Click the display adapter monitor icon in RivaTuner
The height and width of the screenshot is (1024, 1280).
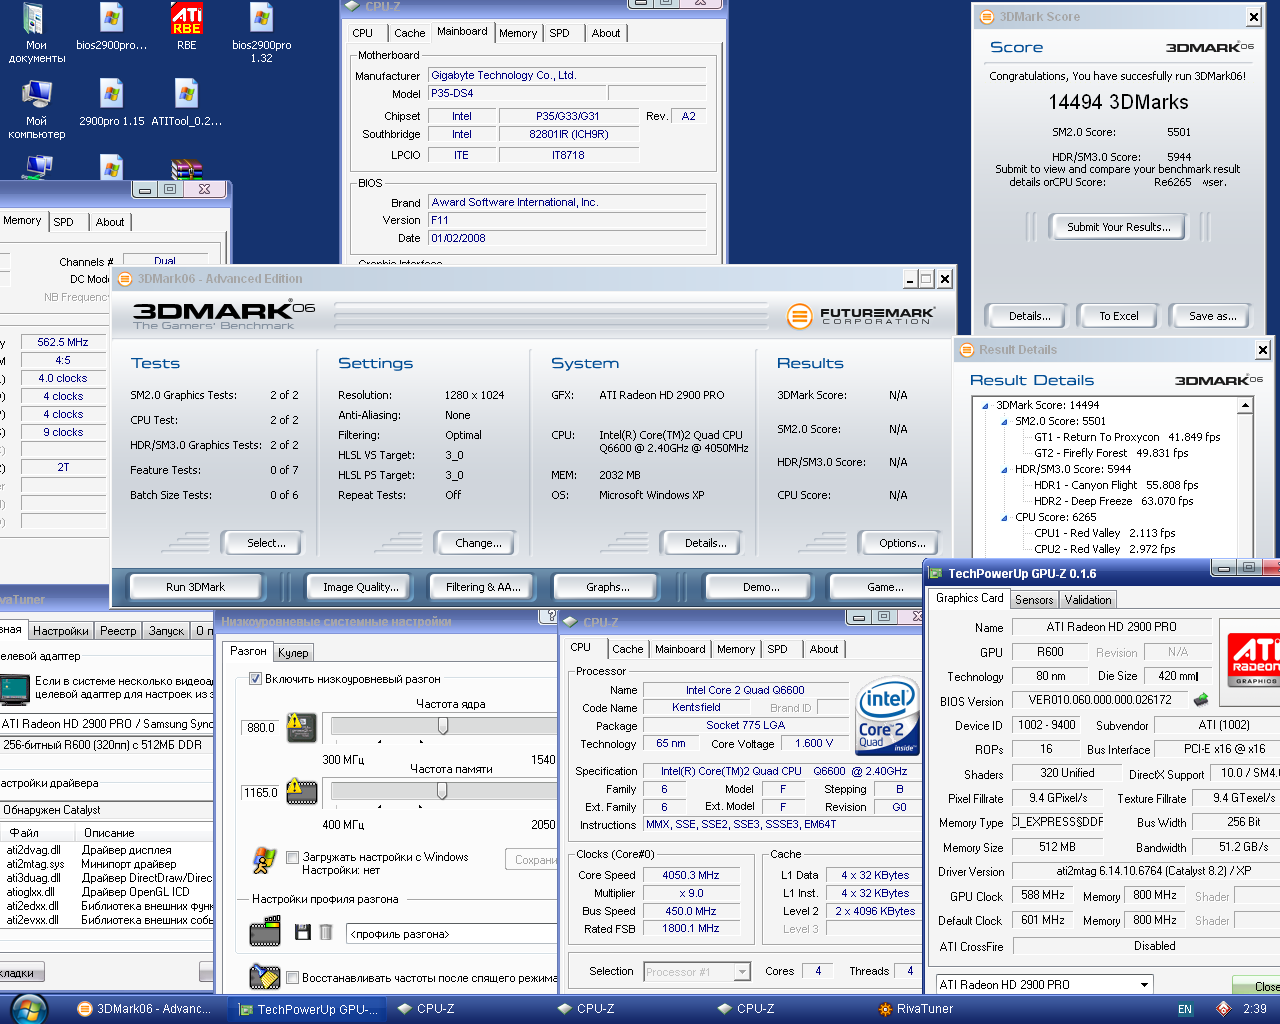click(15, 689)
